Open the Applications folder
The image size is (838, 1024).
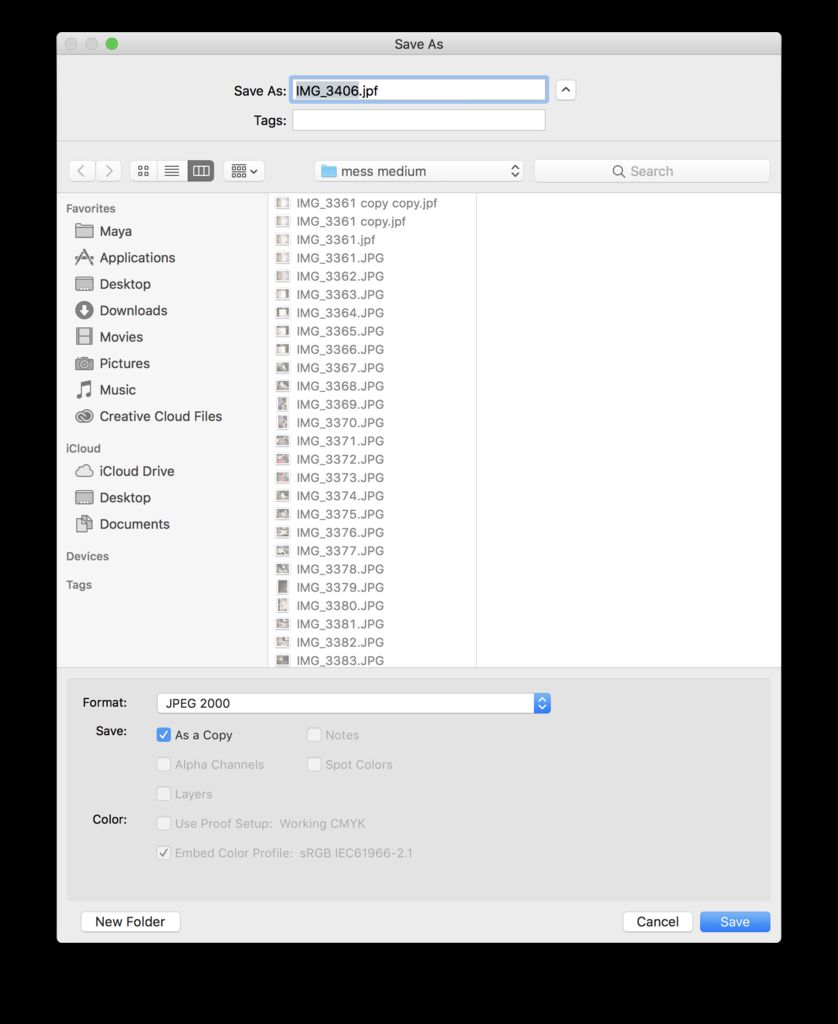[137, 257]
